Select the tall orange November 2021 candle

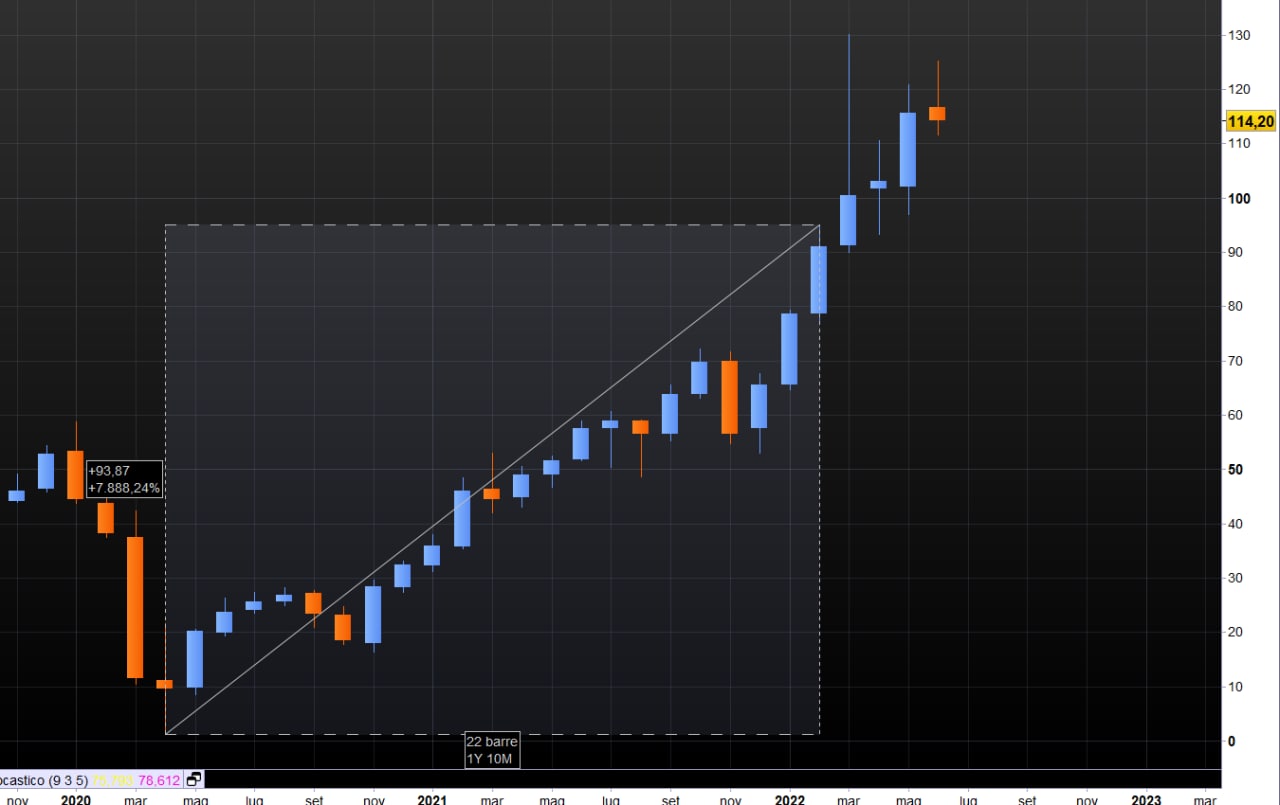click(730, 397)
